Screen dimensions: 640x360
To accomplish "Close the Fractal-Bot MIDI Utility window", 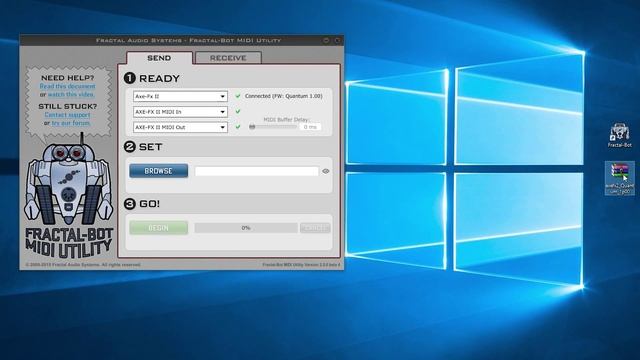I will click(x=337, y=40).
